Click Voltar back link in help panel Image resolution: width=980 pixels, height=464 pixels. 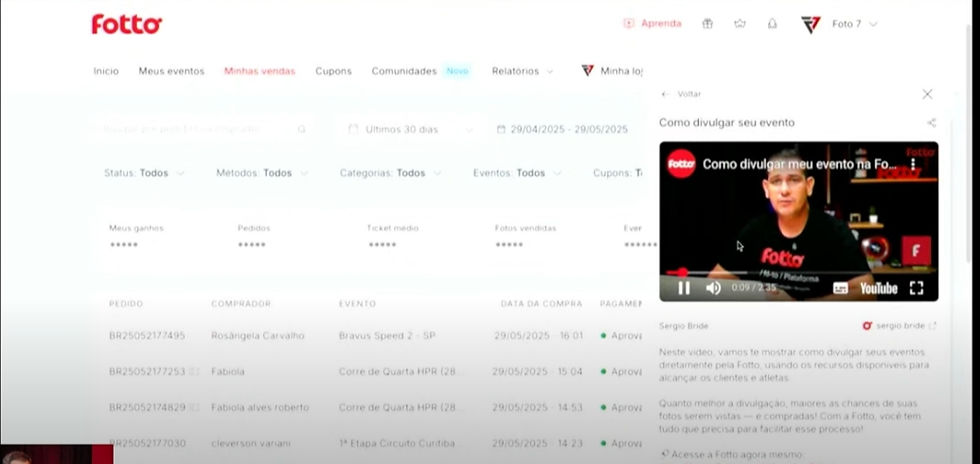(681, 94)
